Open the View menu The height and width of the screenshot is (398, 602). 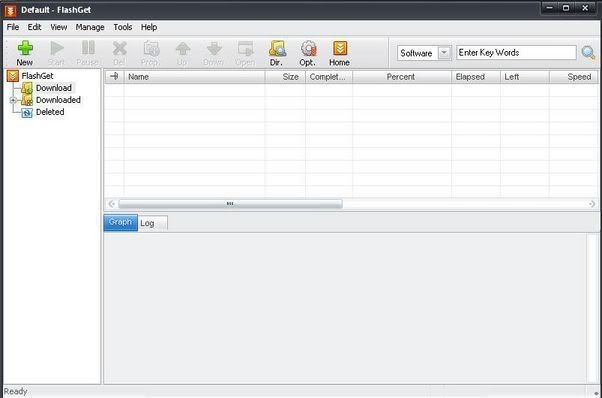click(x=59, y=27)
